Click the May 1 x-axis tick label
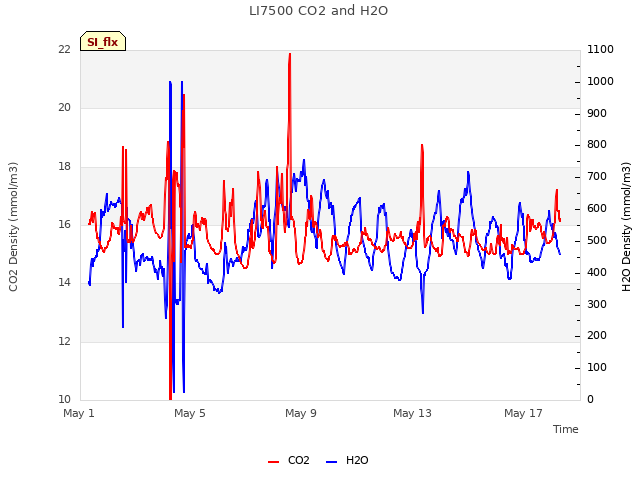 (79, 413)
